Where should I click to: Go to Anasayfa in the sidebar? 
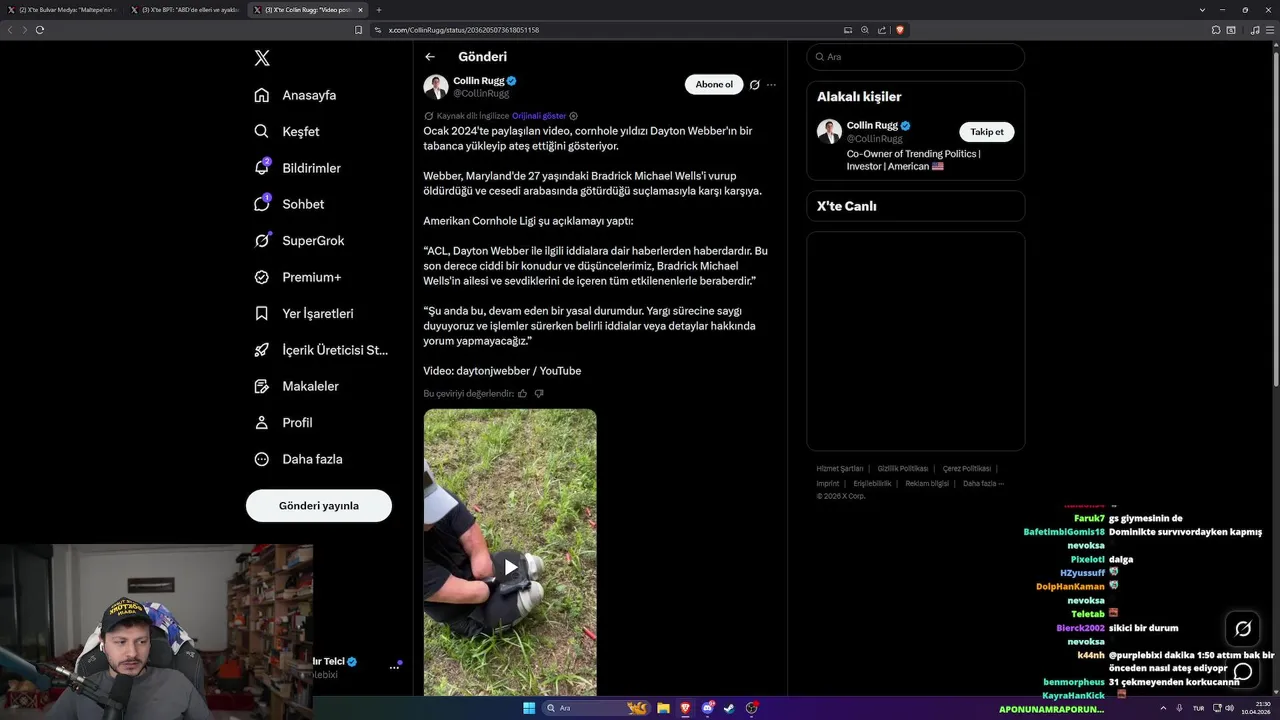pyautogui.click(x=295, y=95)
